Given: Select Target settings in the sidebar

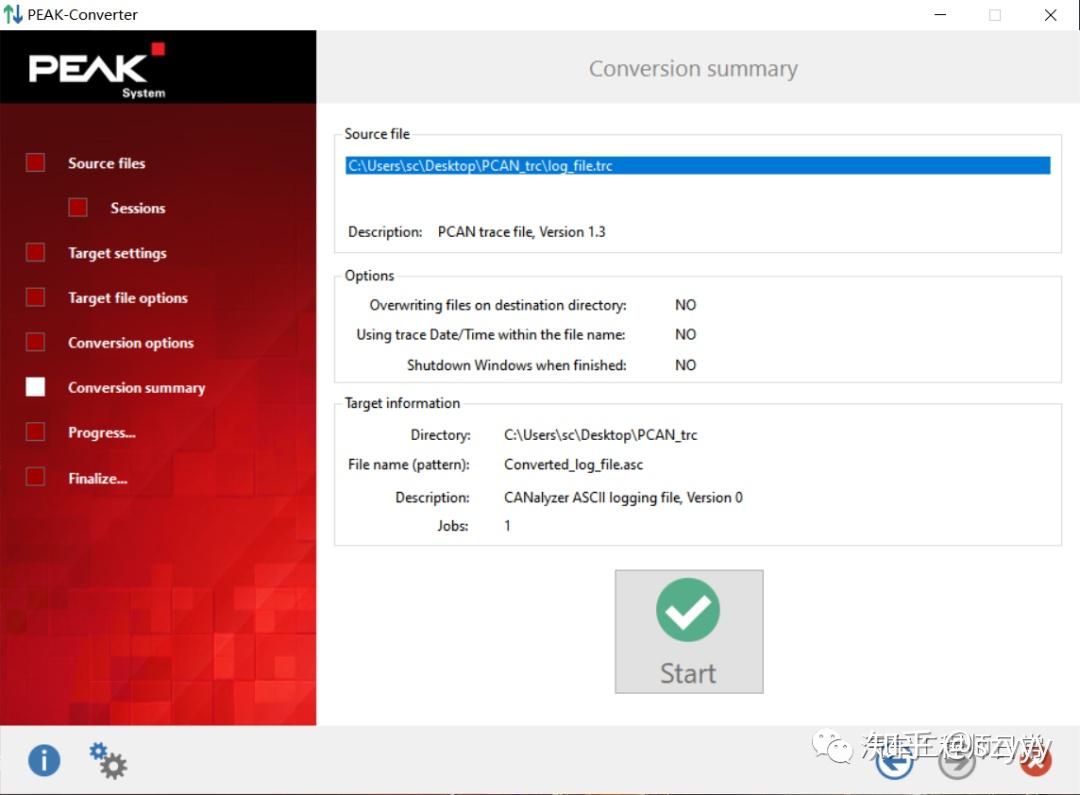Looking at the screenshot, I should 117,253.
